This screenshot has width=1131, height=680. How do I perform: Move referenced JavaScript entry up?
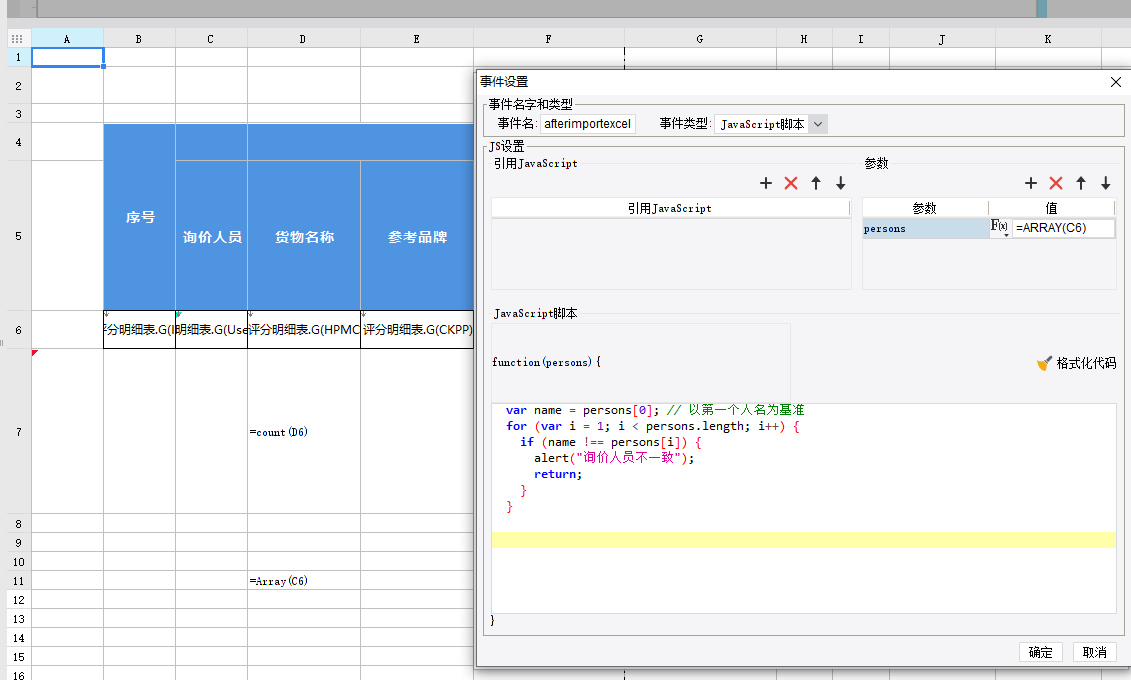[816, 184]
